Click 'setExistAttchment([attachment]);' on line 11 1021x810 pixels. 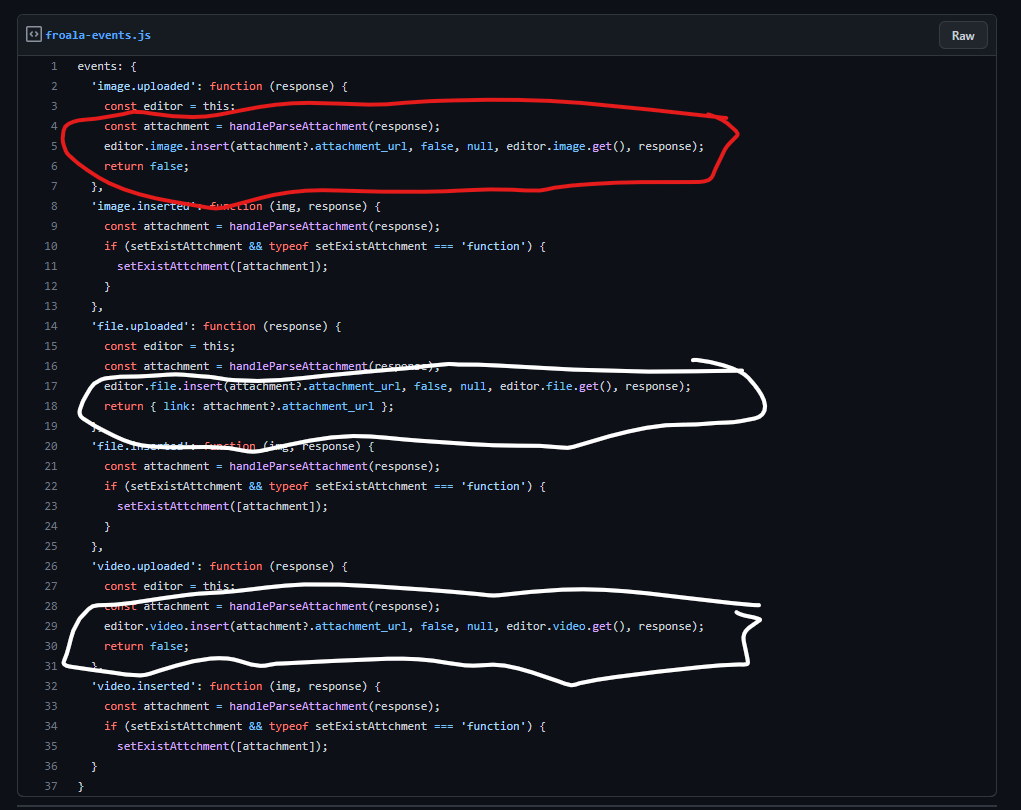pyautogui.click(x=222, y=266)
